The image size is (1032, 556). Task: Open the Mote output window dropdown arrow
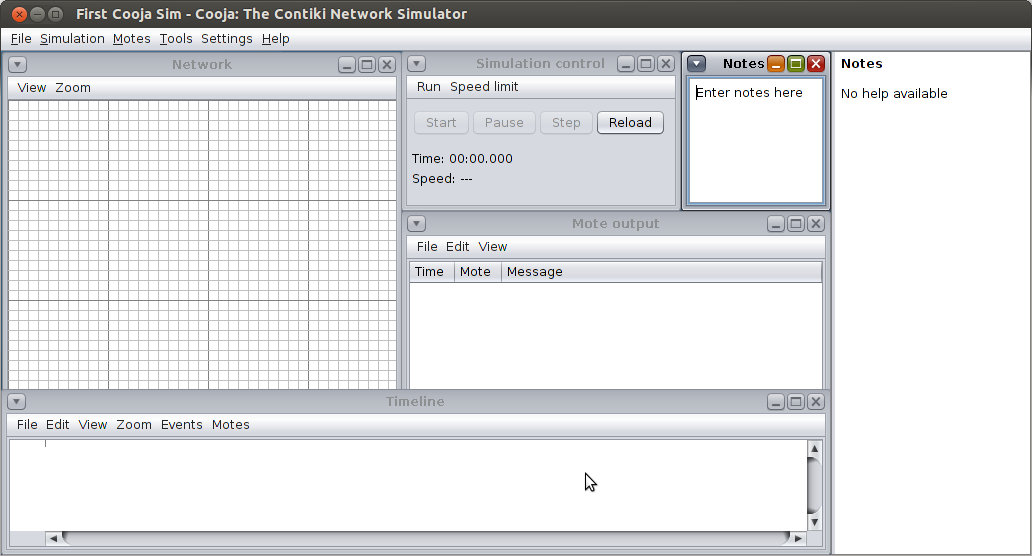tap(416, 224)
